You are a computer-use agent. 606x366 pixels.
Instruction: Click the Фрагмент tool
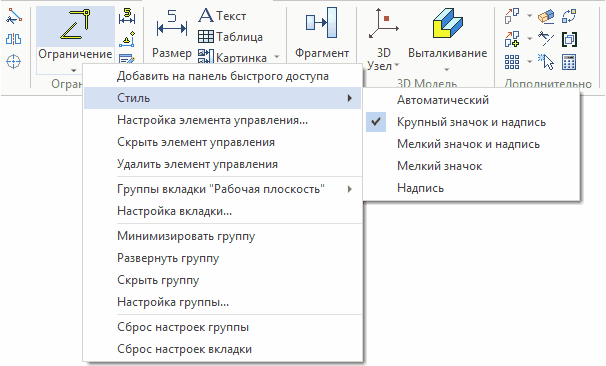click(x=322, y=34)
